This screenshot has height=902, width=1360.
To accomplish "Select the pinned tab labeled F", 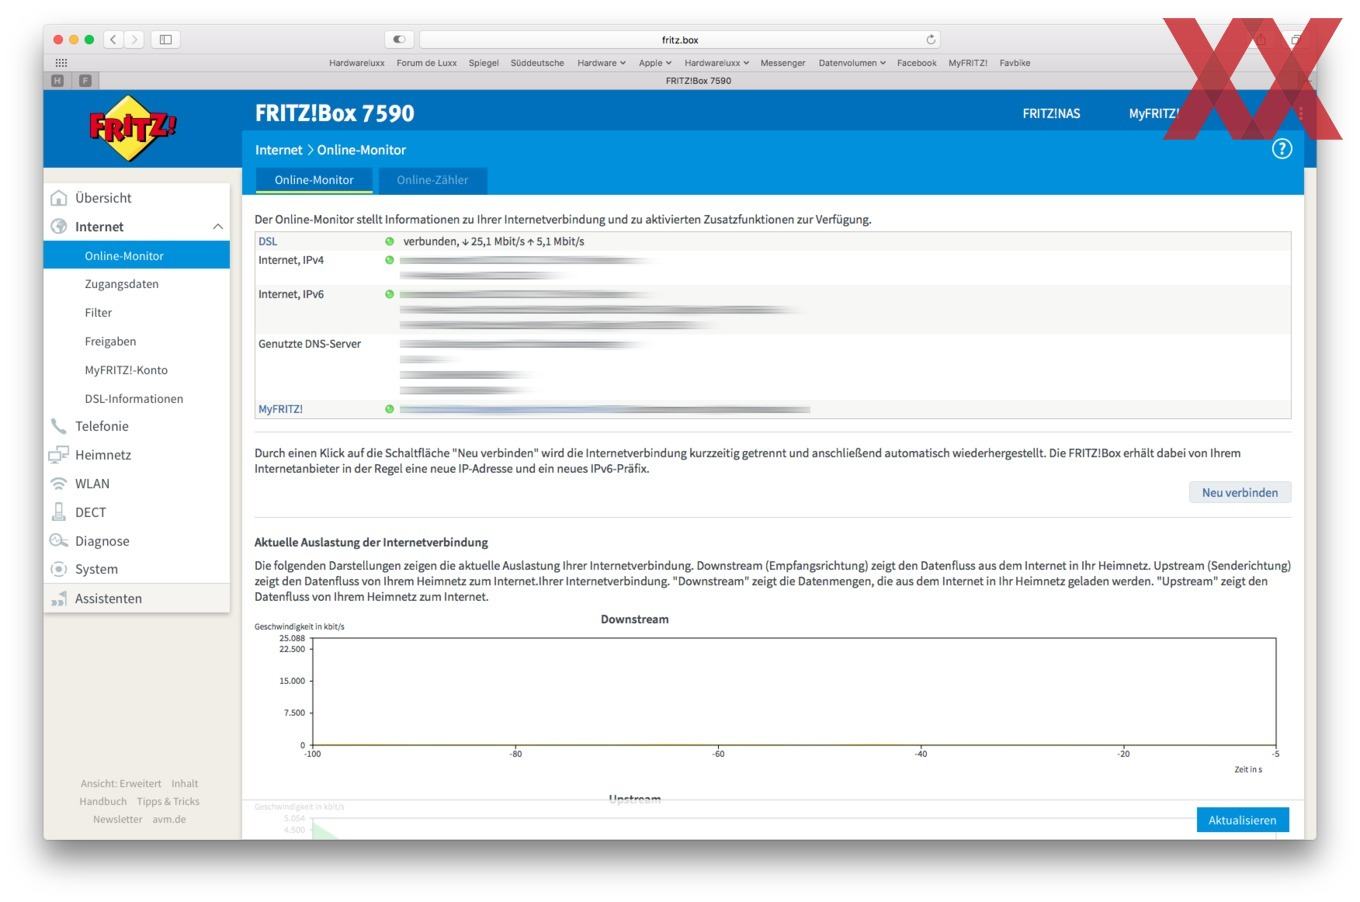I will point(85,80).
